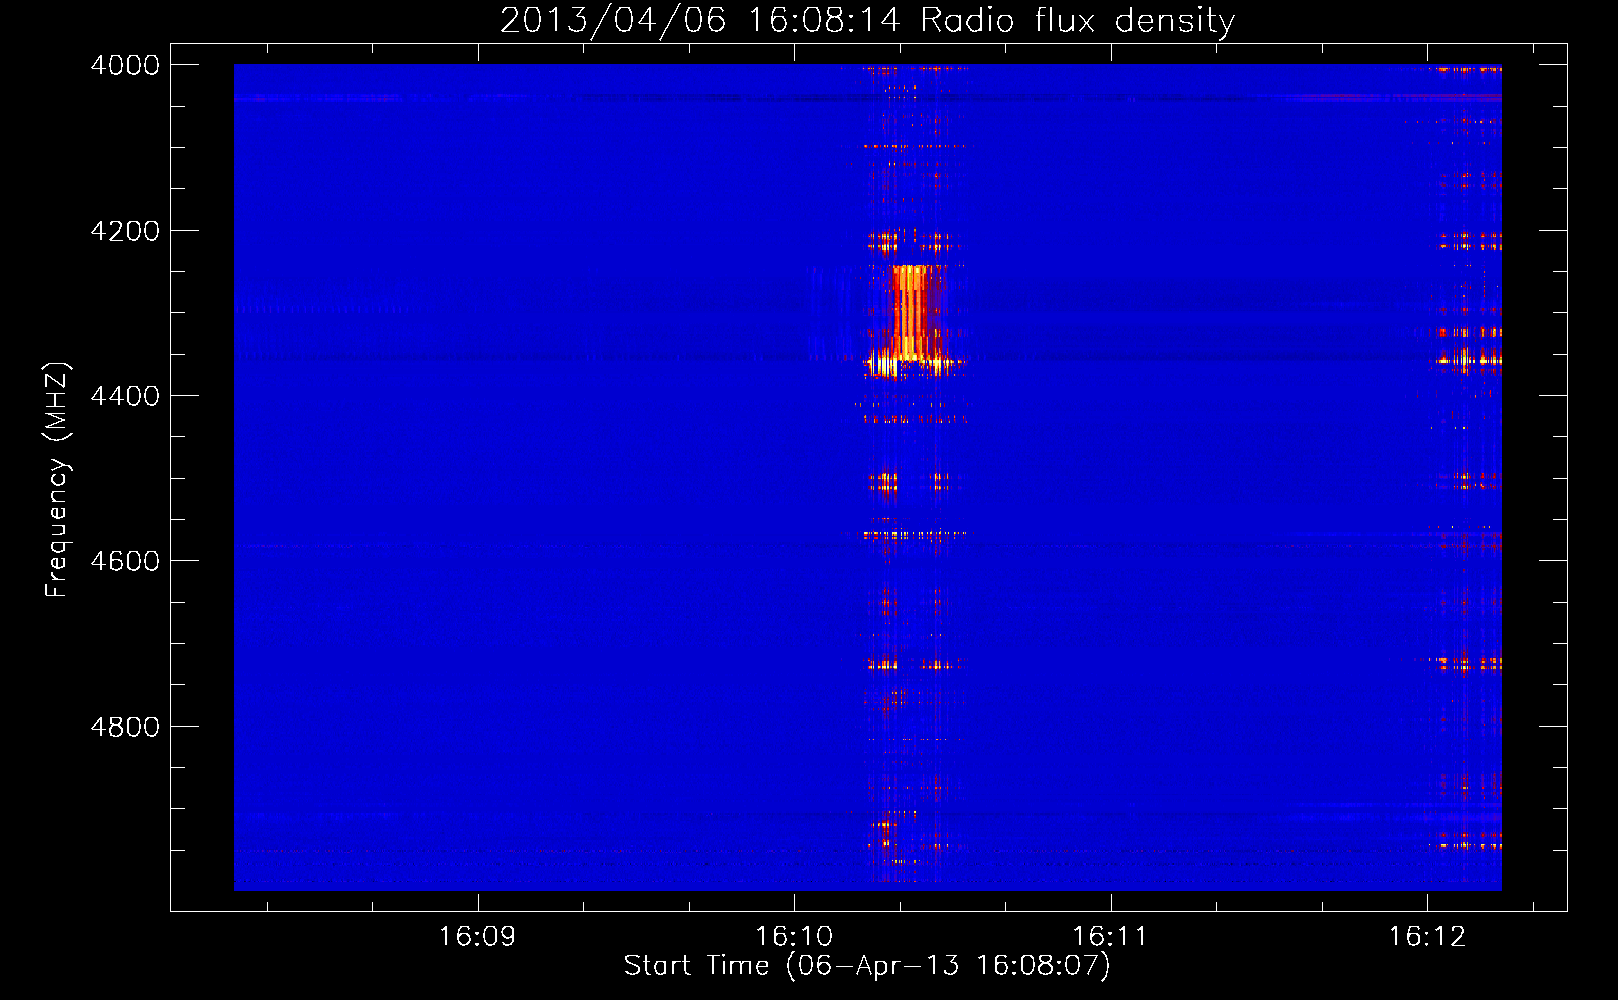Select the 4800 frequency tick label

[125, 726]
